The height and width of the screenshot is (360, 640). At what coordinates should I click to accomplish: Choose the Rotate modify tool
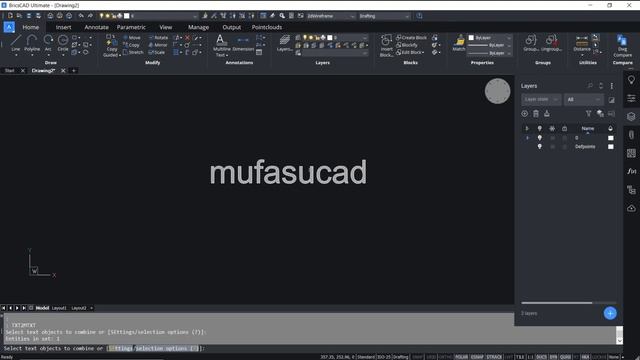pyautogui.click(x=158, y=38)
